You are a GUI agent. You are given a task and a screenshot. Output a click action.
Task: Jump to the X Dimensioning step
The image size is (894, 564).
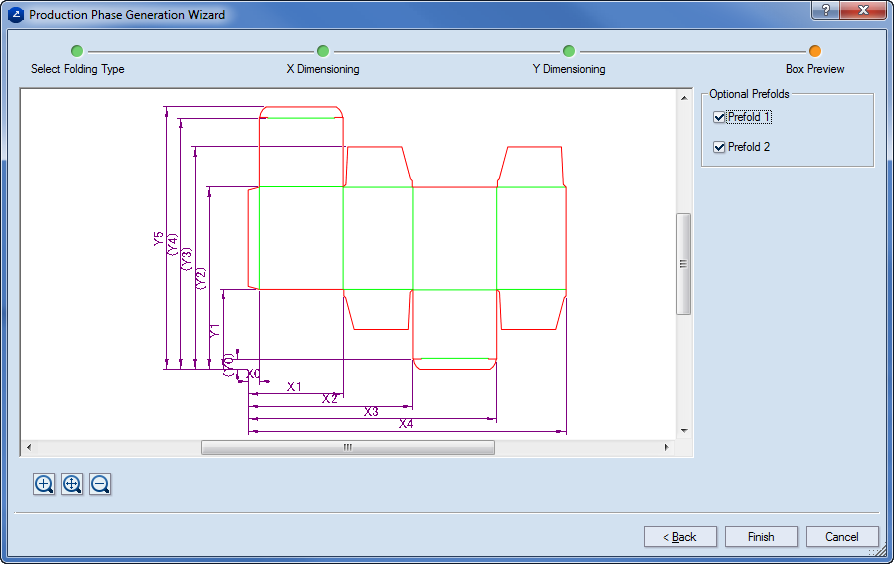coord(323,51)
